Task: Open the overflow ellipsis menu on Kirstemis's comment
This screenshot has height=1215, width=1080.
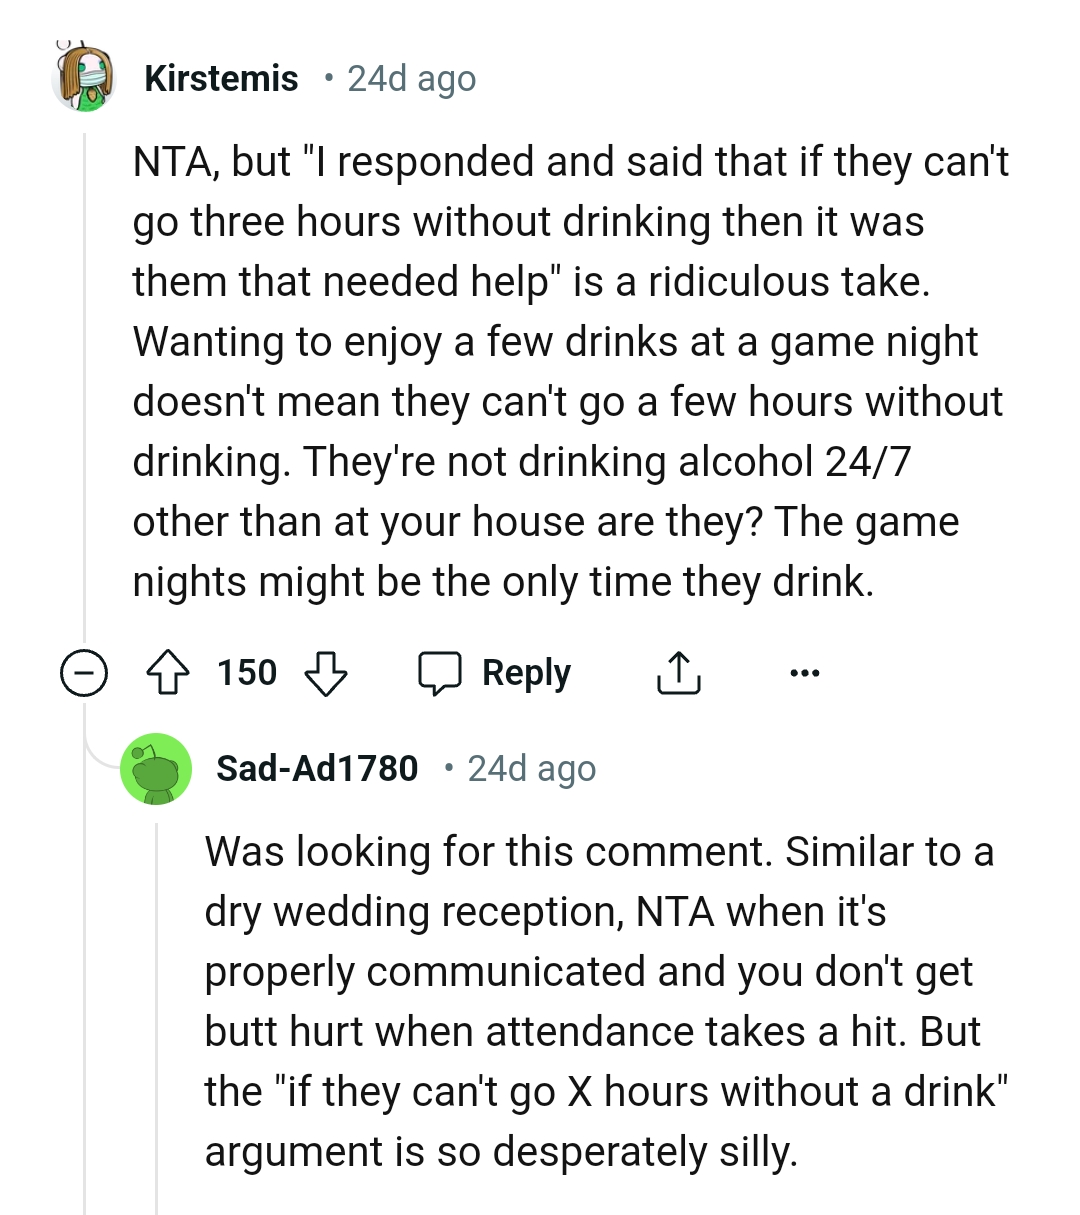Action: 803,672
